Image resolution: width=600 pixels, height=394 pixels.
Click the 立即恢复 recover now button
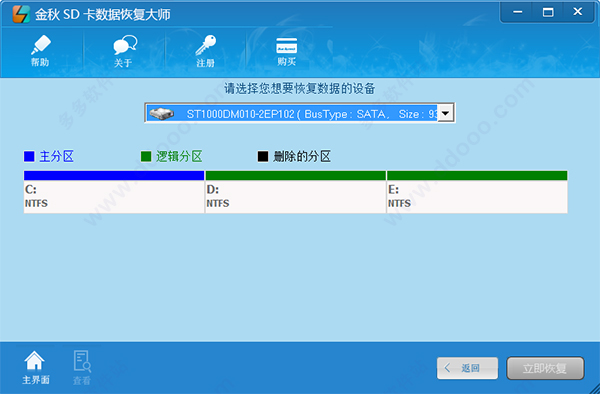545,368
